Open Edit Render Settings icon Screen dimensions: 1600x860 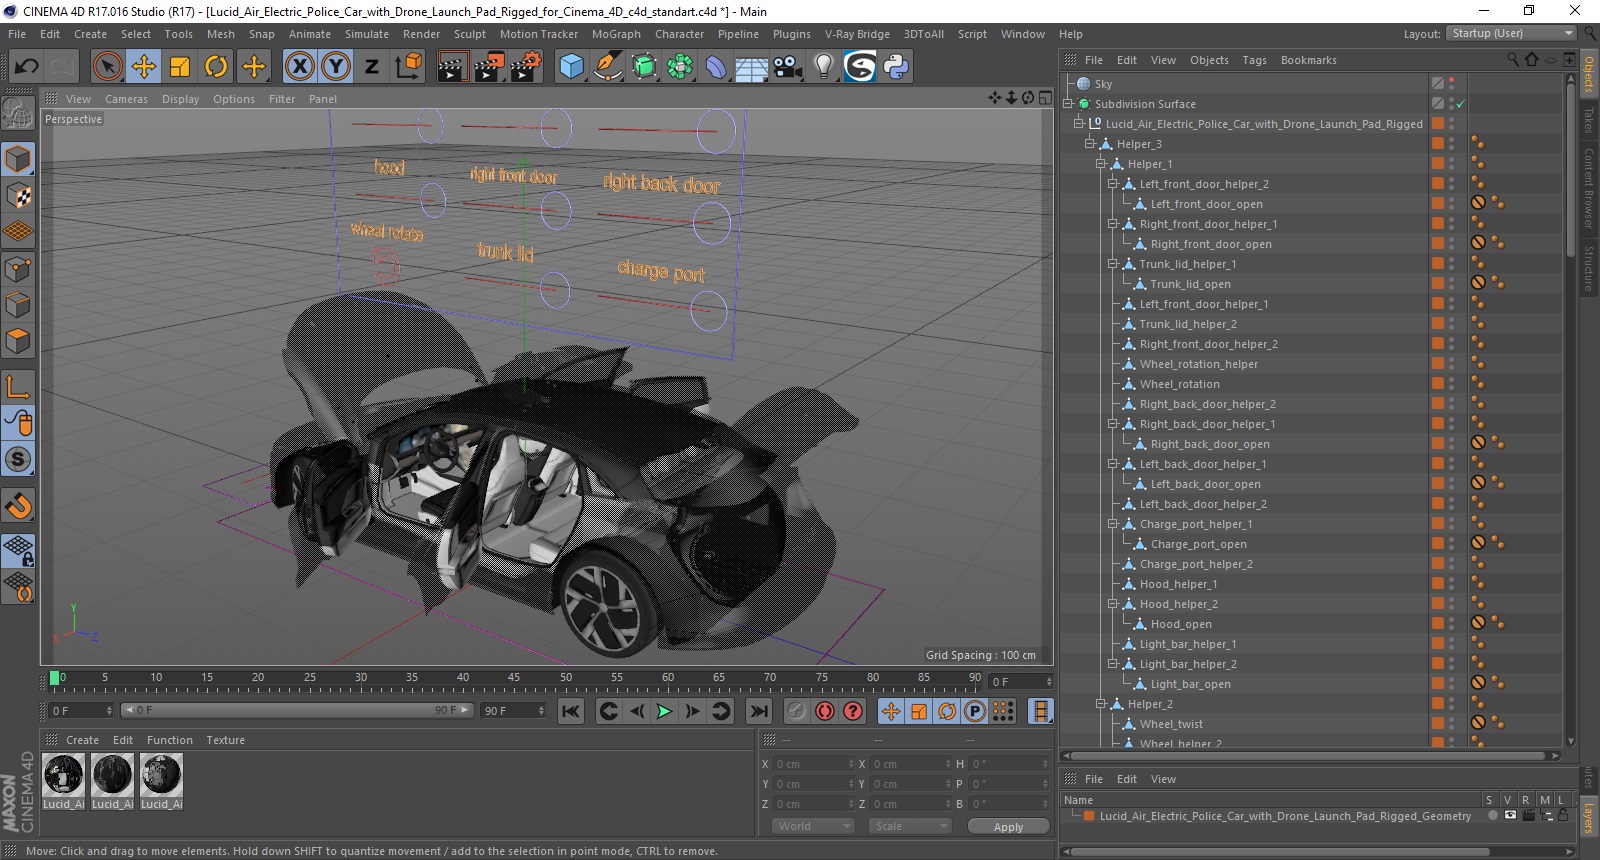[526, 67]
